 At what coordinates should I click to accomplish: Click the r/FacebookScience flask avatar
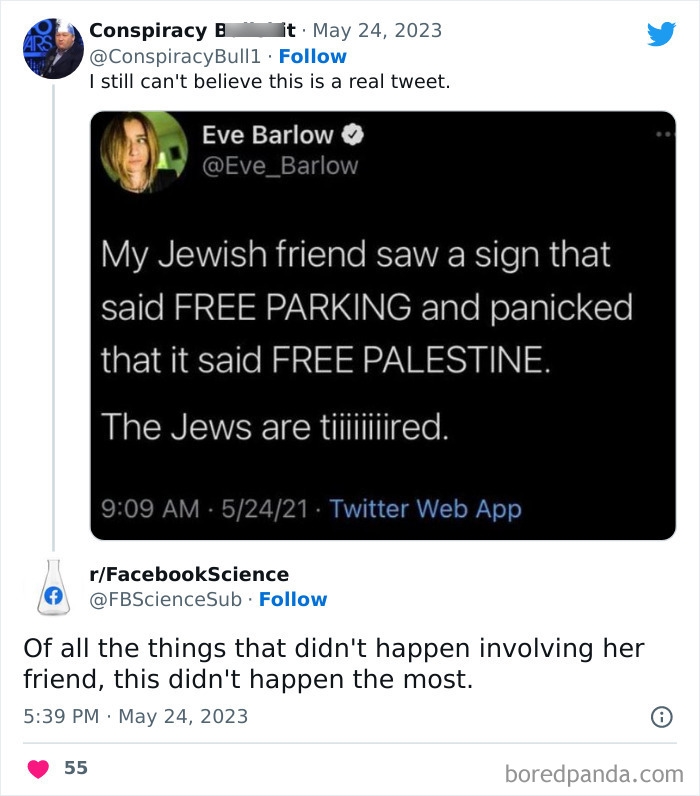[x=53, y=587]
